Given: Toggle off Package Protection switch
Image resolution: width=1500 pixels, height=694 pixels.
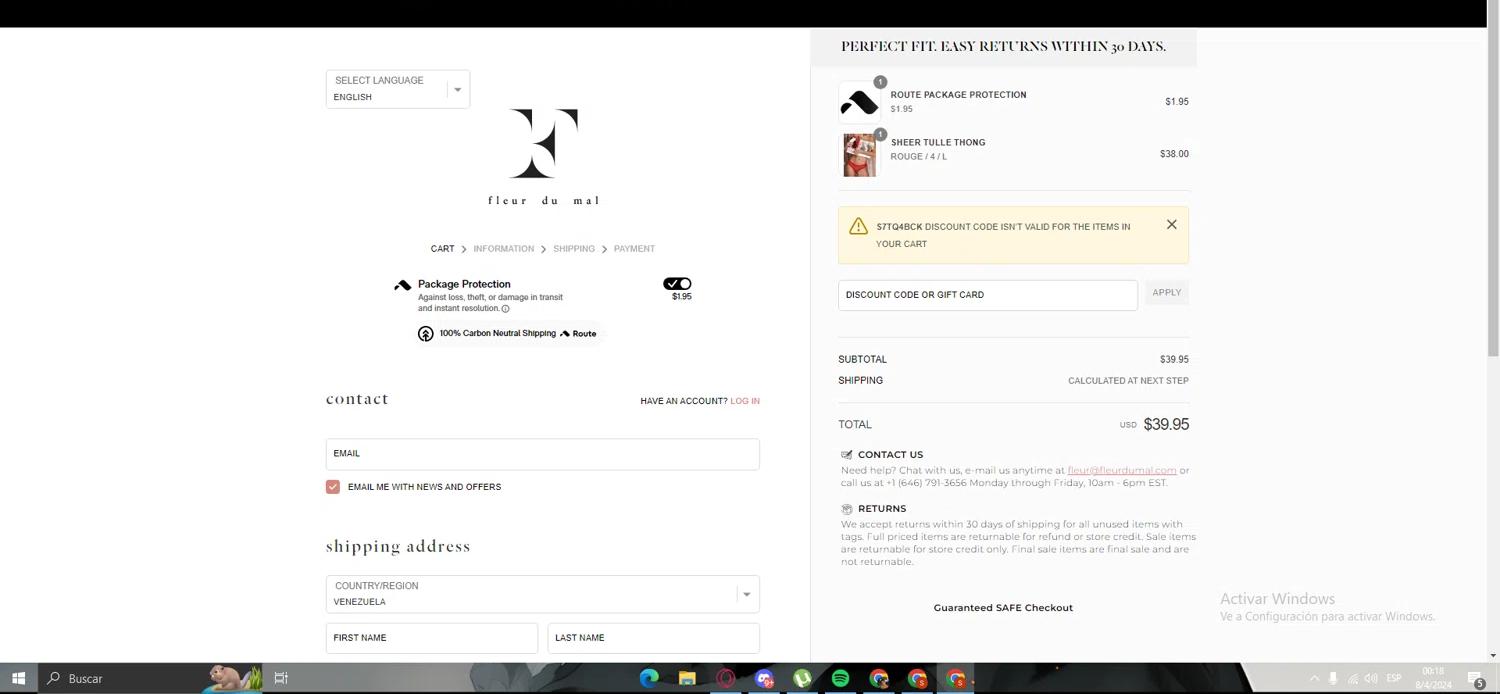Looking at the screenshot, I should pos(677,284).
